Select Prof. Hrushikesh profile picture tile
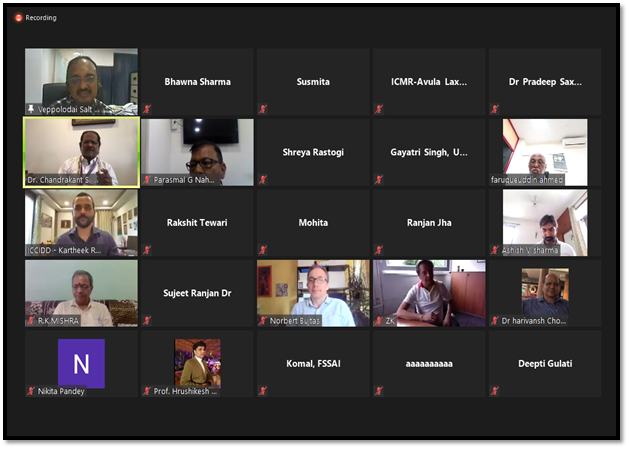 point(197,363)
